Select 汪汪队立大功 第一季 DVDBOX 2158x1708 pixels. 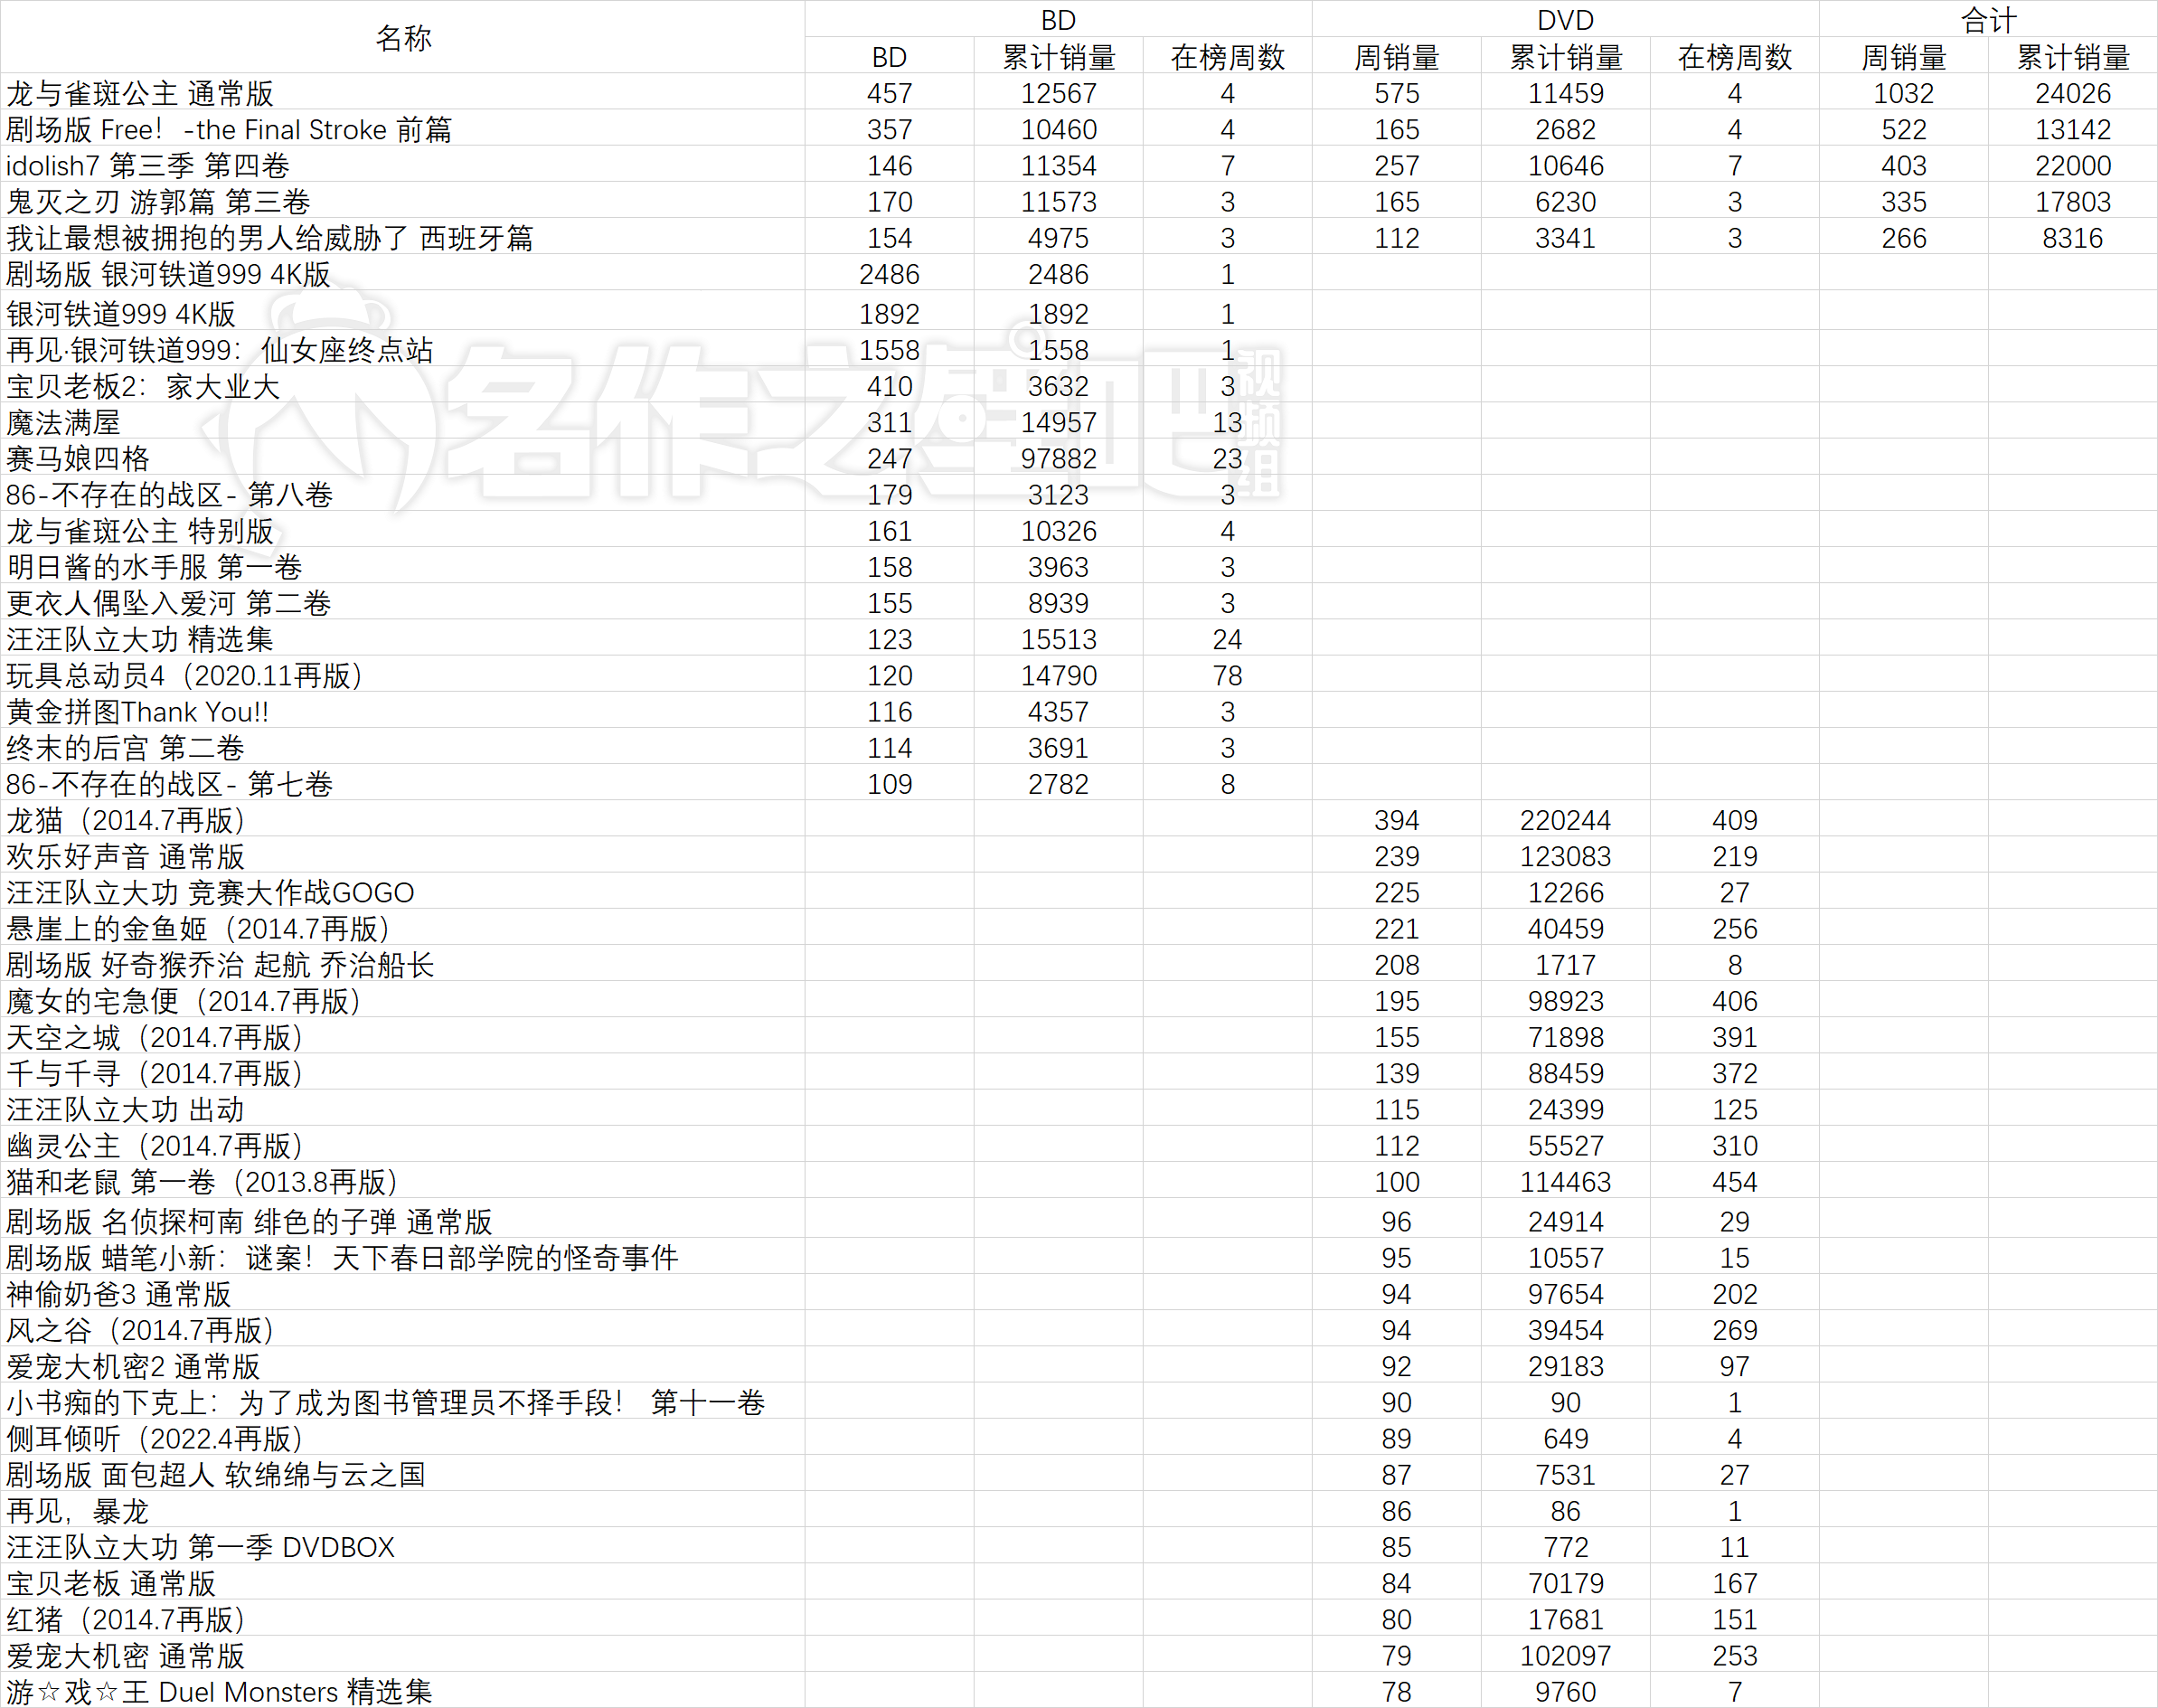pyautogui.click(x=200, y=1547)
